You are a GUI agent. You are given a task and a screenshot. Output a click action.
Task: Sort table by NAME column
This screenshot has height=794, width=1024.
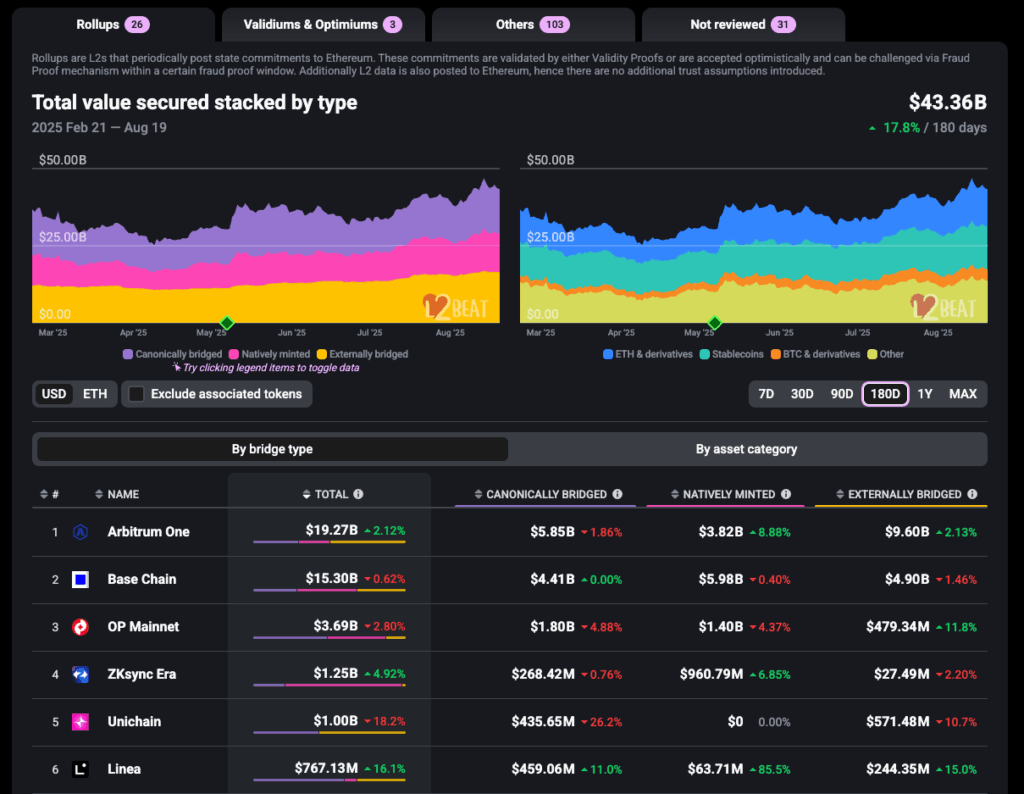point(117,494)
